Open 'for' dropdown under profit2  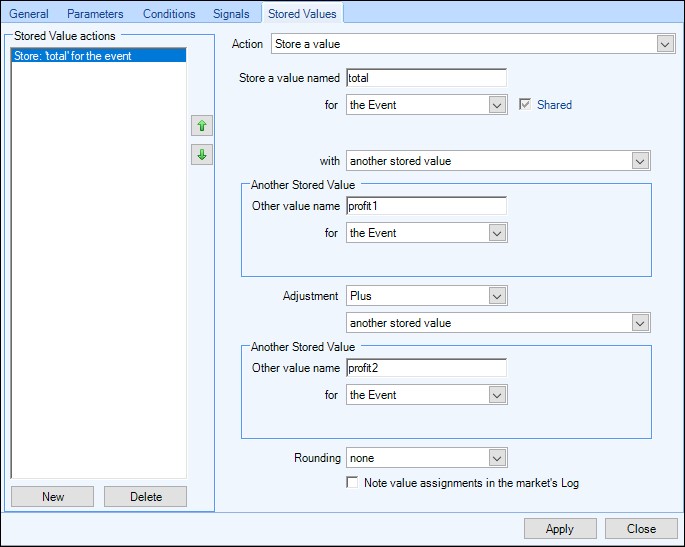[427, 395]
